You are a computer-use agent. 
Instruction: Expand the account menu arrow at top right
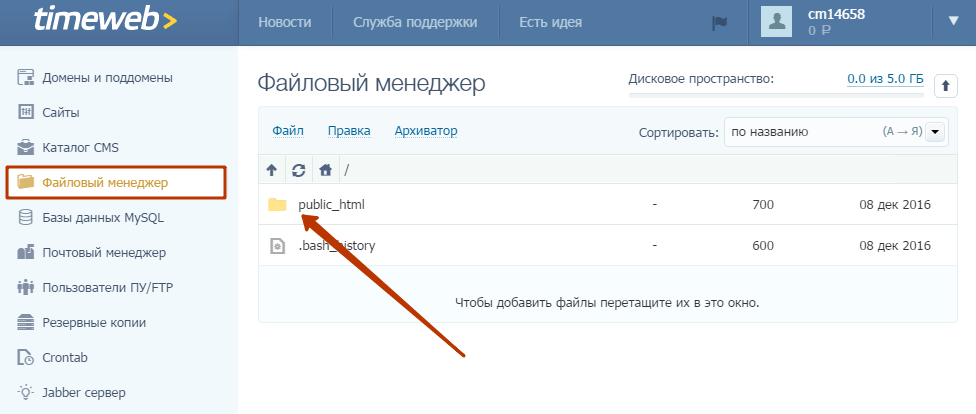click(x=952, y=21)
